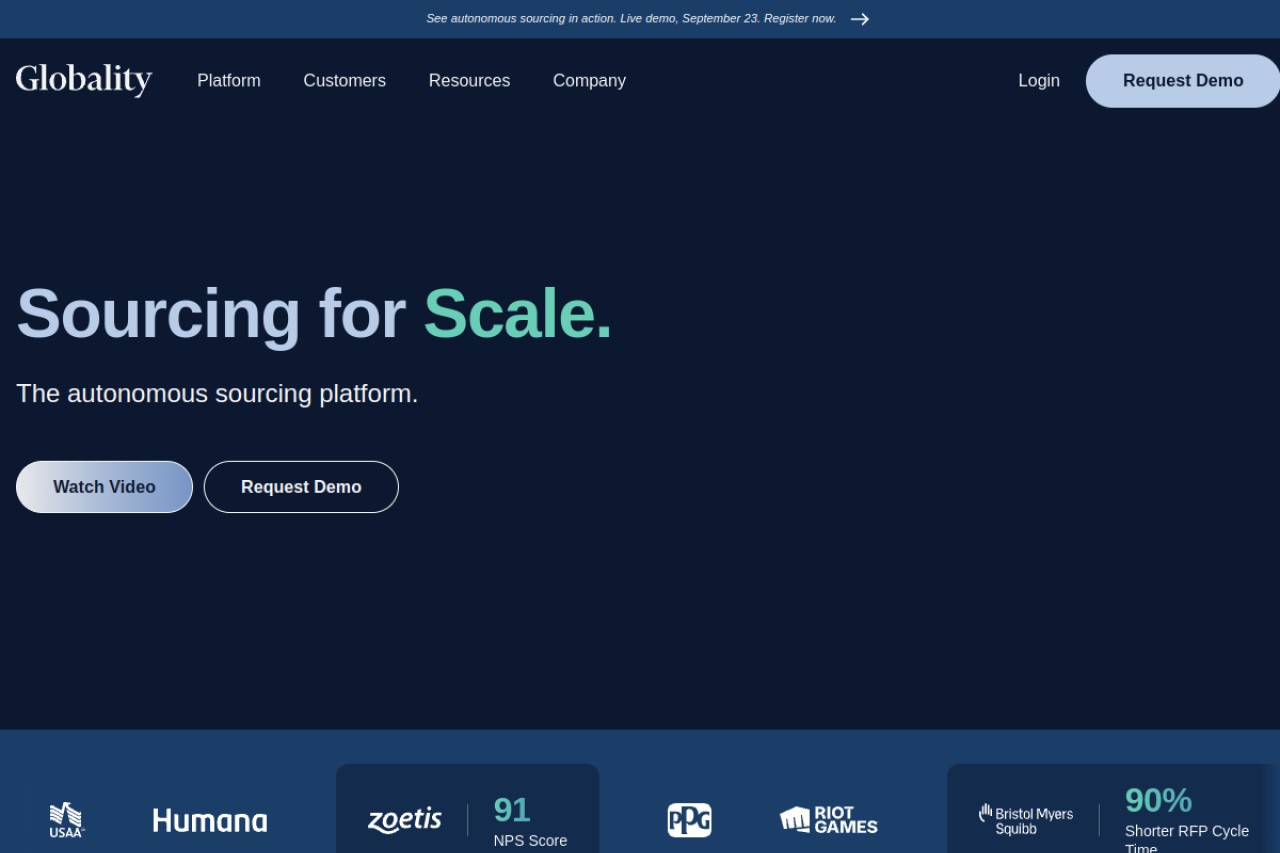Click the "Shorter RFP Cycle" label

[x=1187, y=831]
